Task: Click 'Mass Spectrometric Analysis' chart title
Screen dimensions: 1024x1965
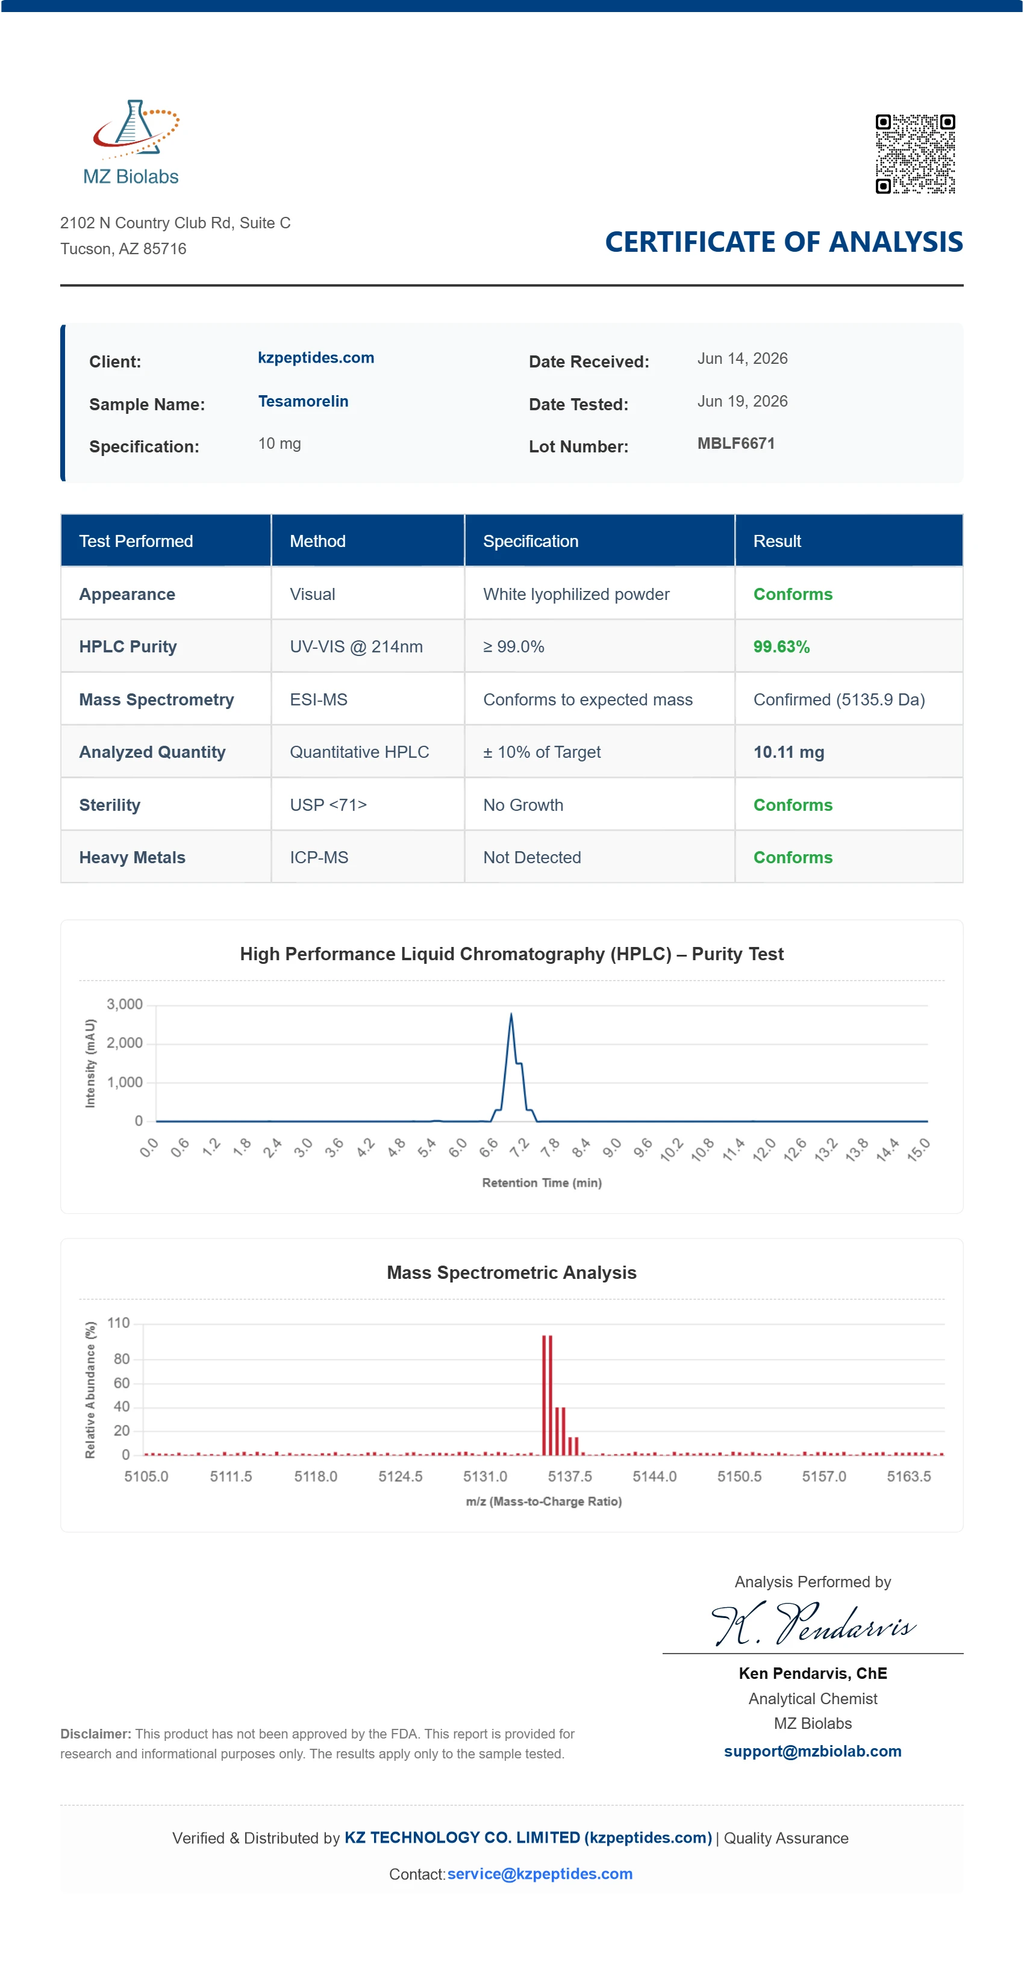Action: click(x=512, y=1273)
